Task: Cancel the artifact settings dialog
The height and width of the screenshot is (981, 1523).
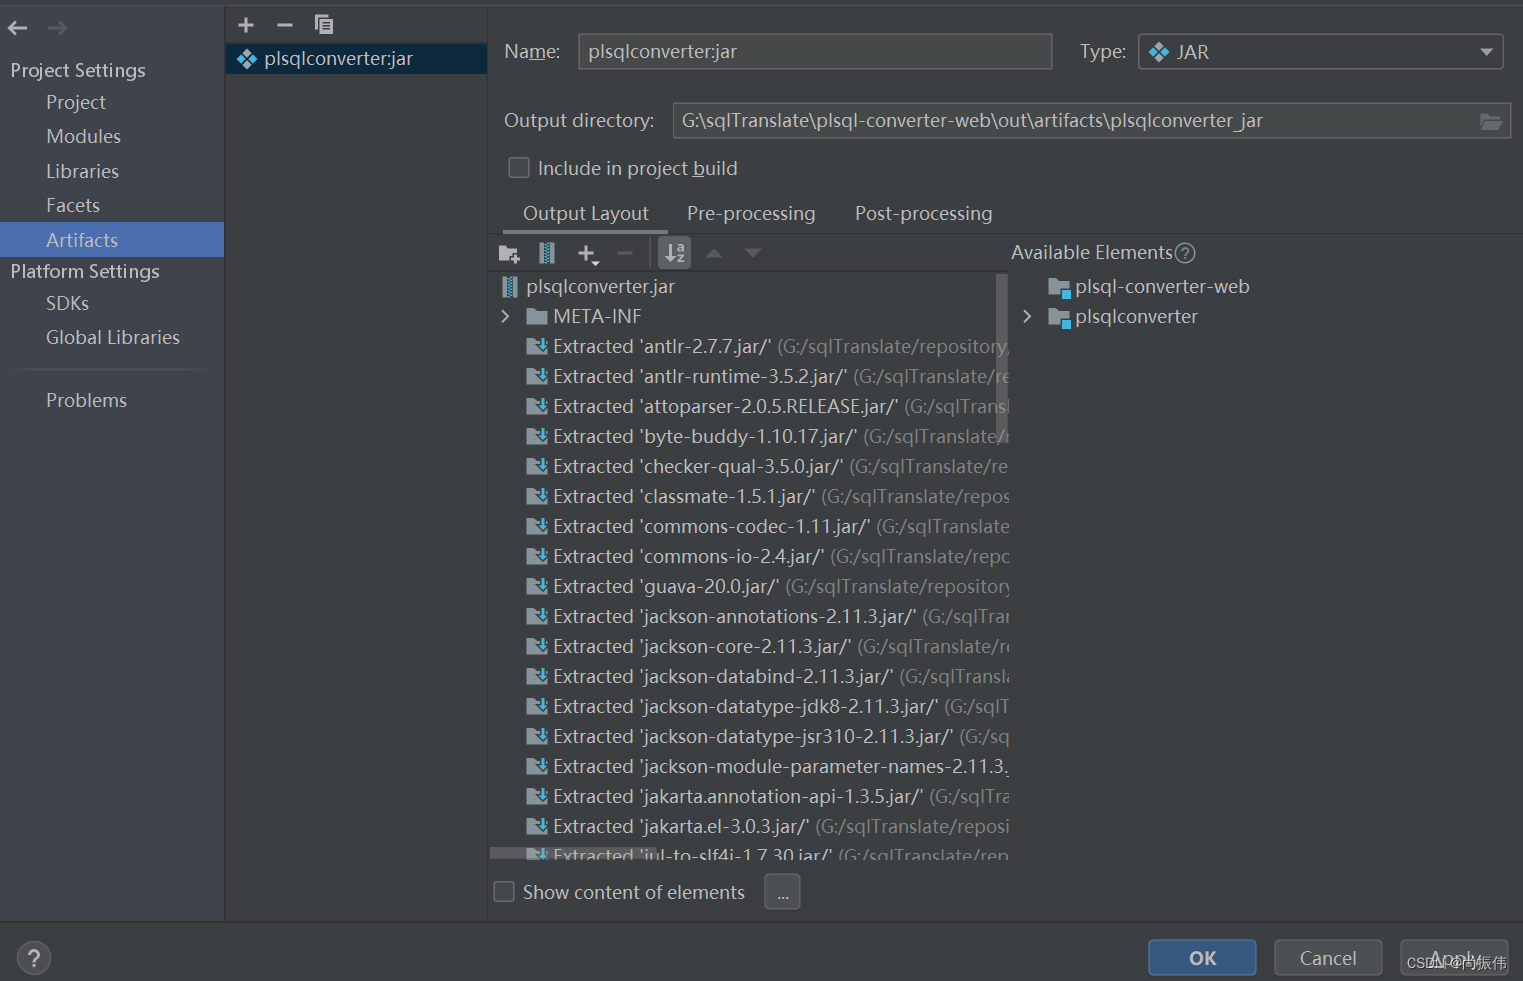Action: (x=1327, y=957)
